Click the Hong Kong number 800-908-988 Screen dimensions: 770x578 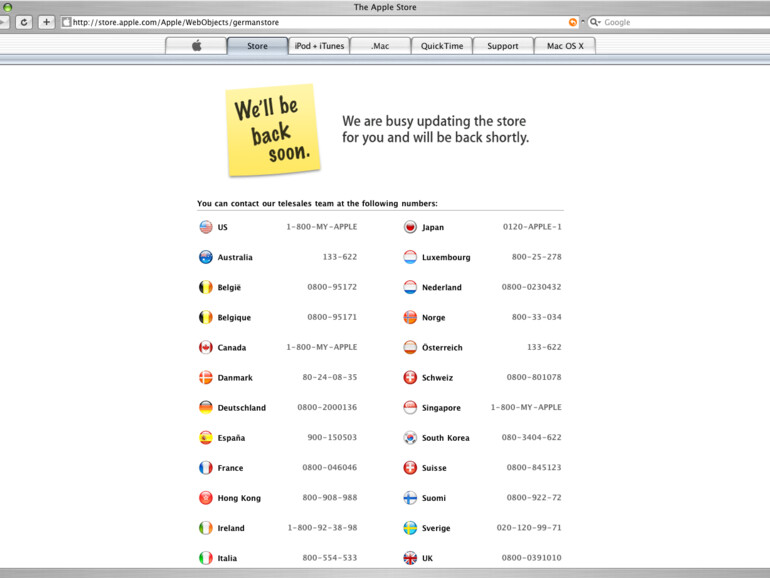tap(330, 497)
